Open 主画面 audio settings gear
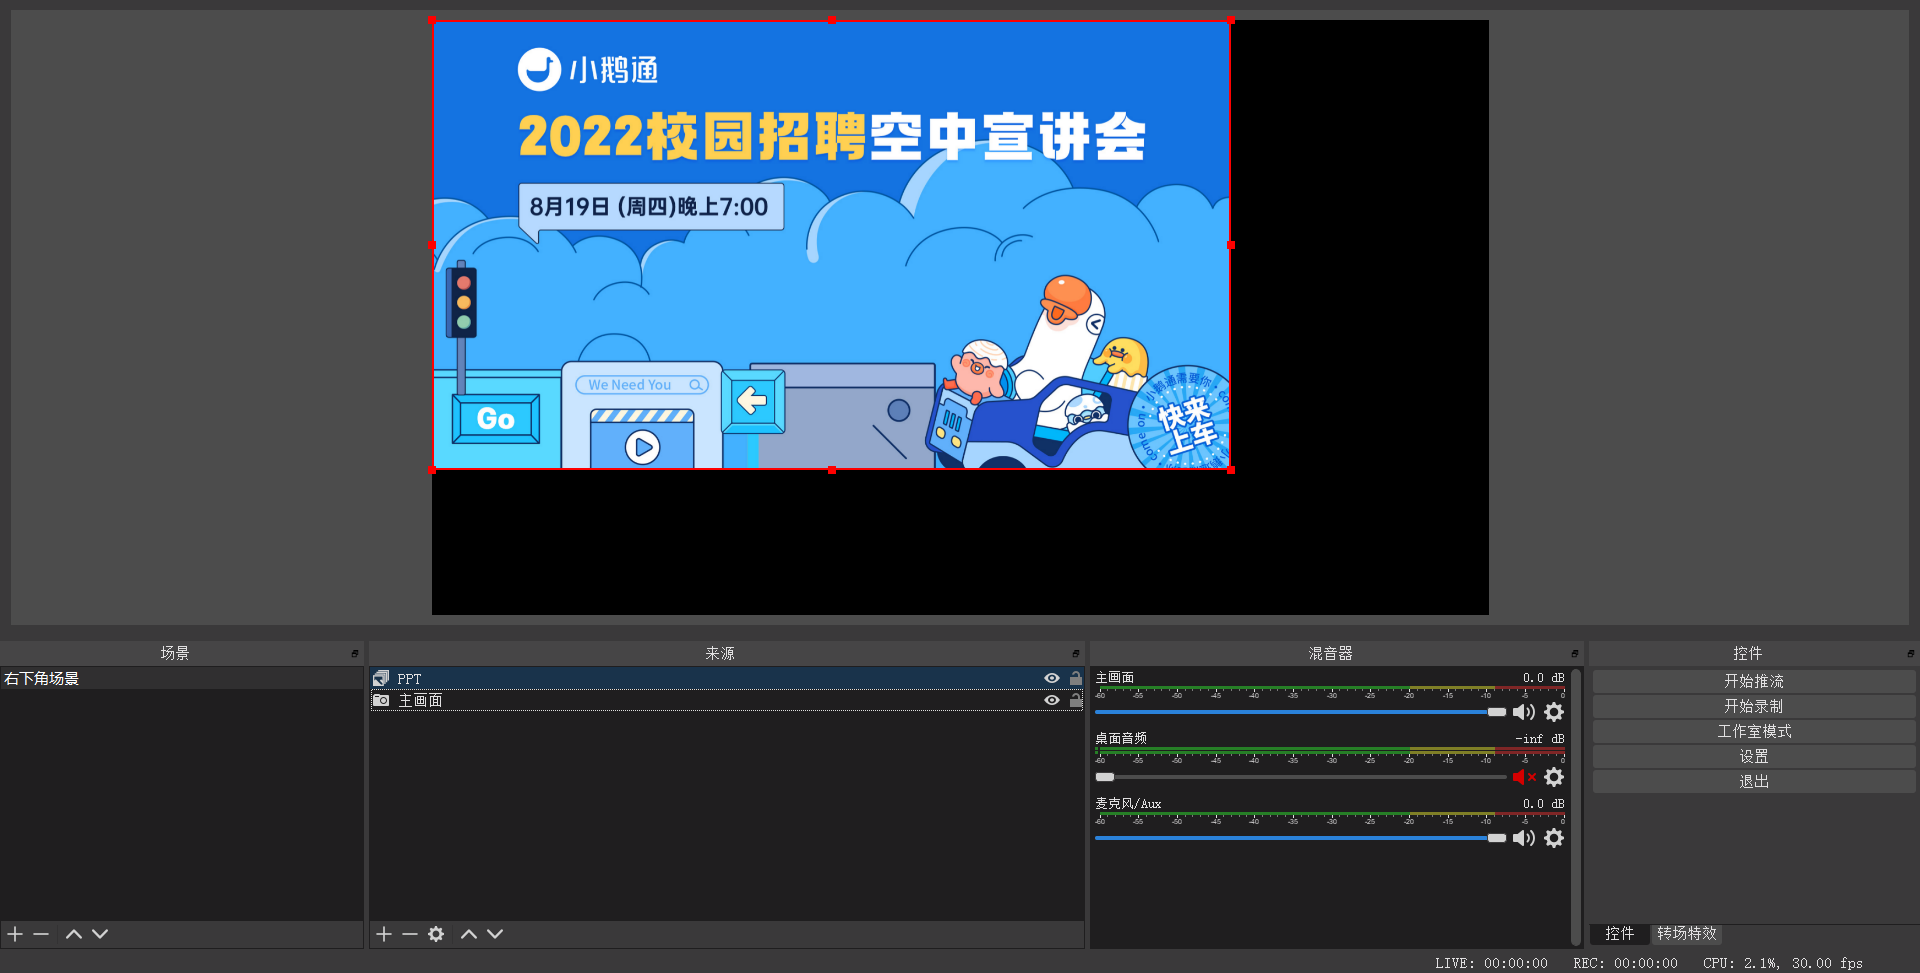 pyautogui.click(x=1554, y=712)
